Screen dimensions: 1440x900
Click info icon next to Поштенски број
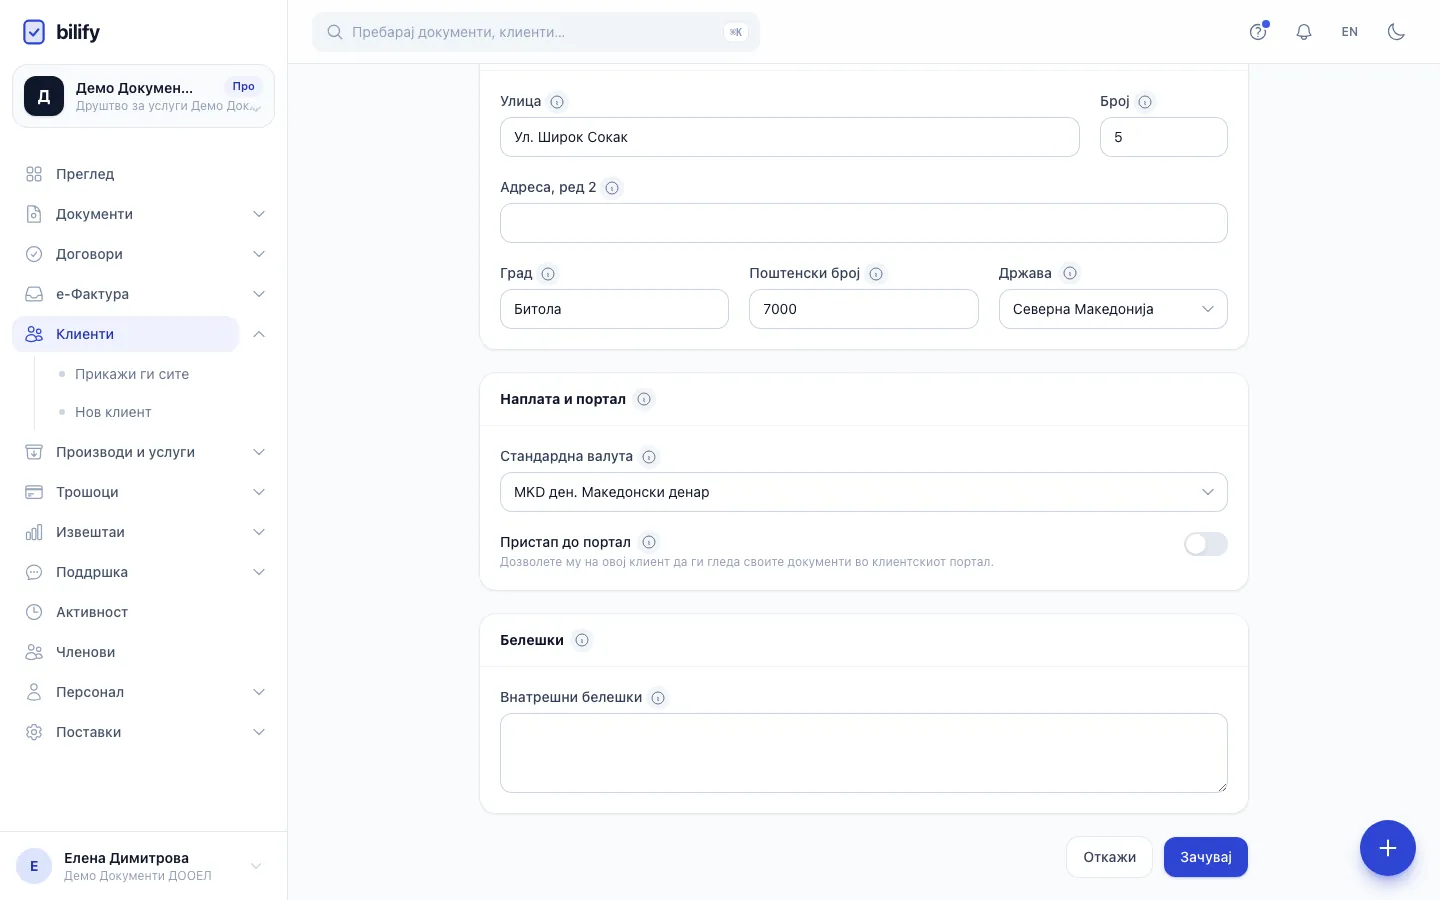click(x=876, y=274)
